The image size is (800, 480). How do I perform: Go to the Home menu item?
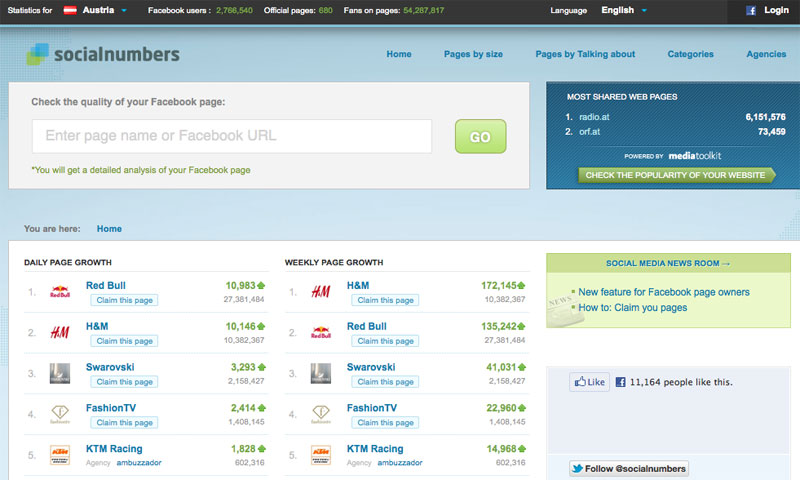[x=399, y=54]
